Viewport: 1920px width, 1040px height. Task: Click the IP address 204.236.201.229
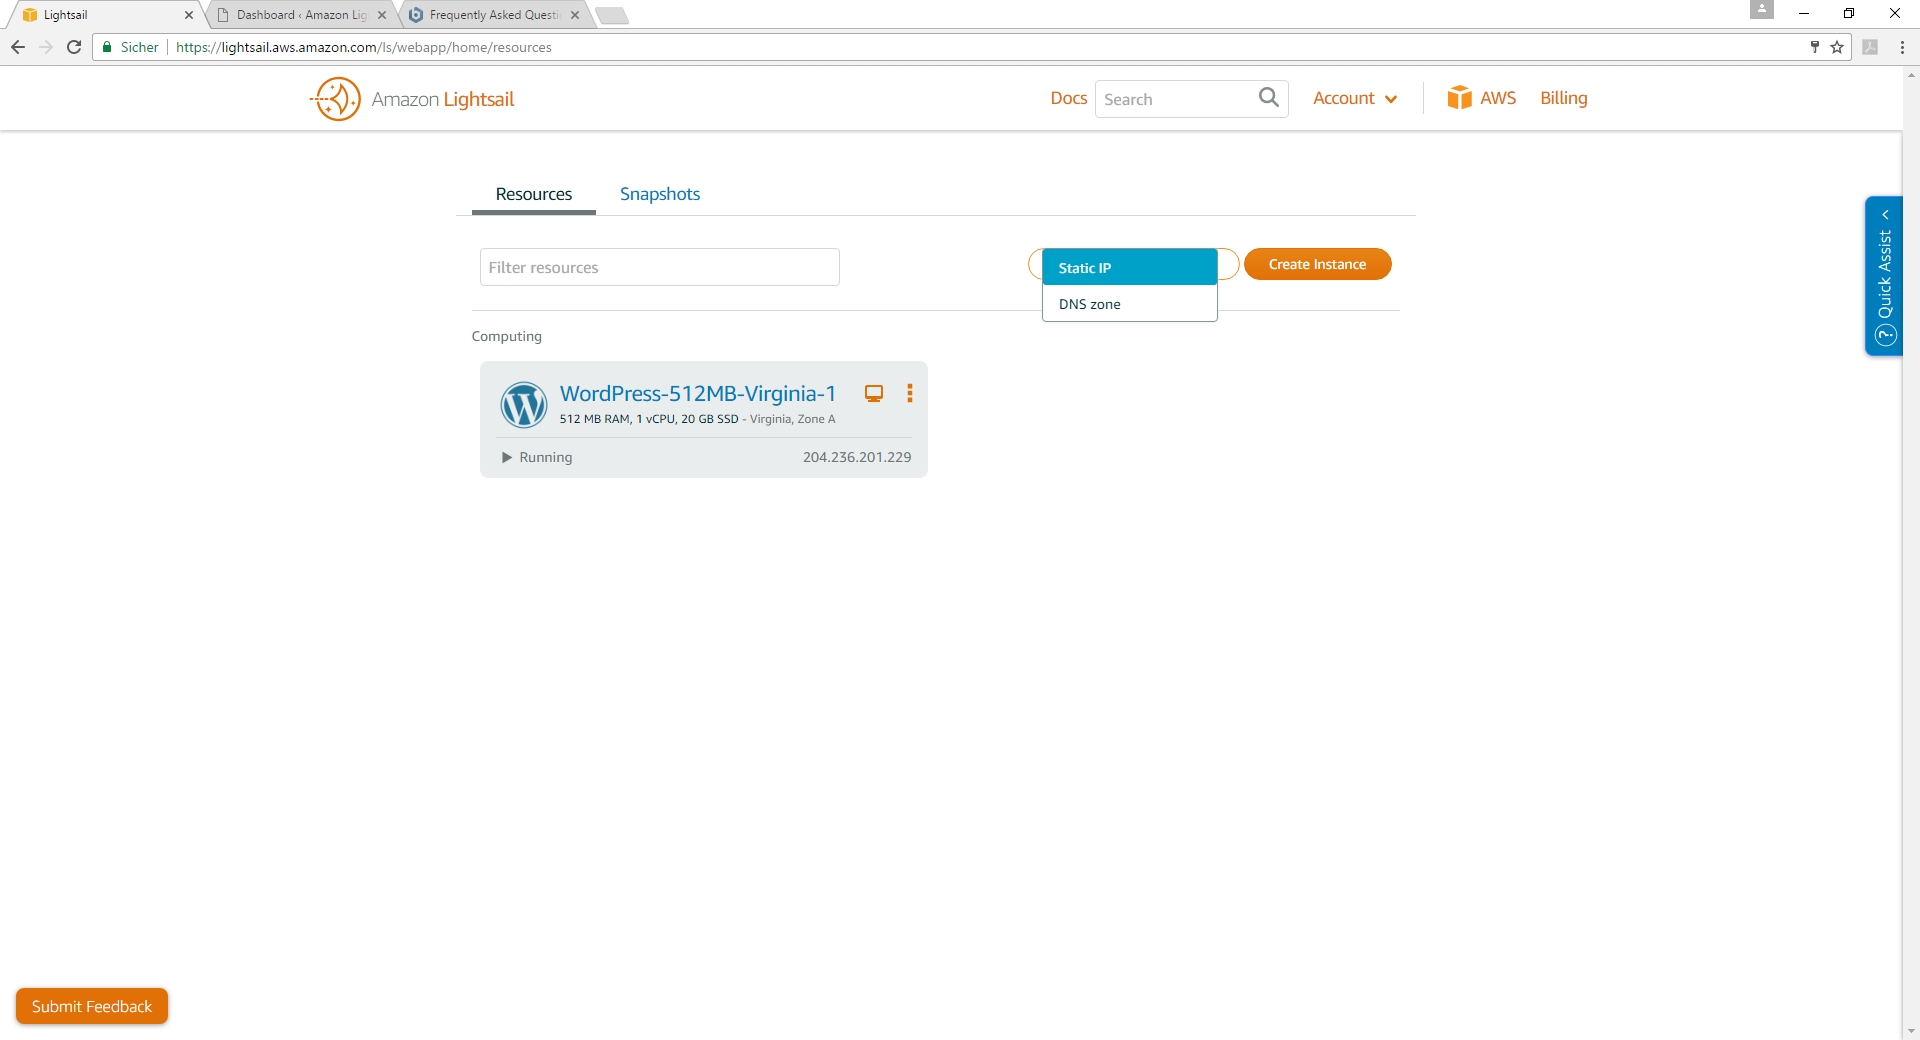pos(857,457)
